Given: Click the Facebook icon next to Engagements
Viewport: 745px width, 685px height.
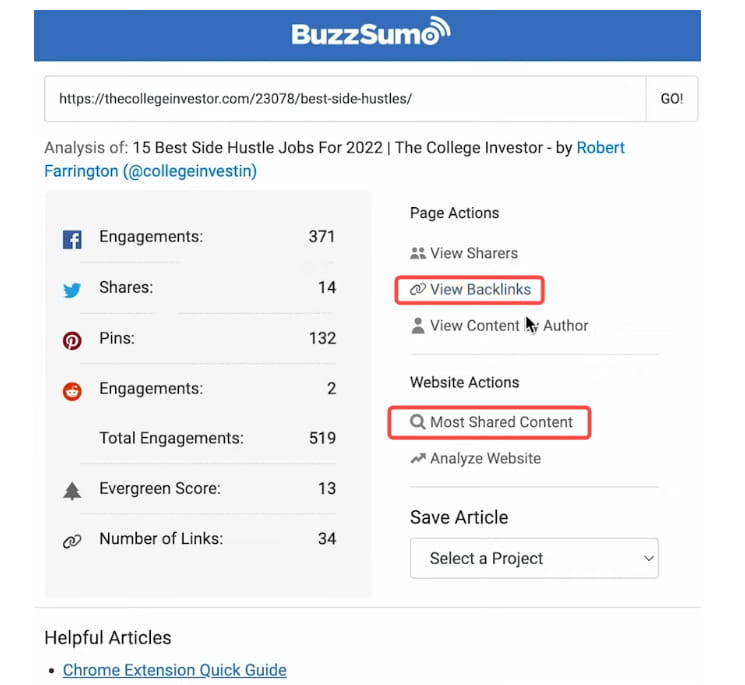Looking at the screenshot, I should [x=72, y=240].
